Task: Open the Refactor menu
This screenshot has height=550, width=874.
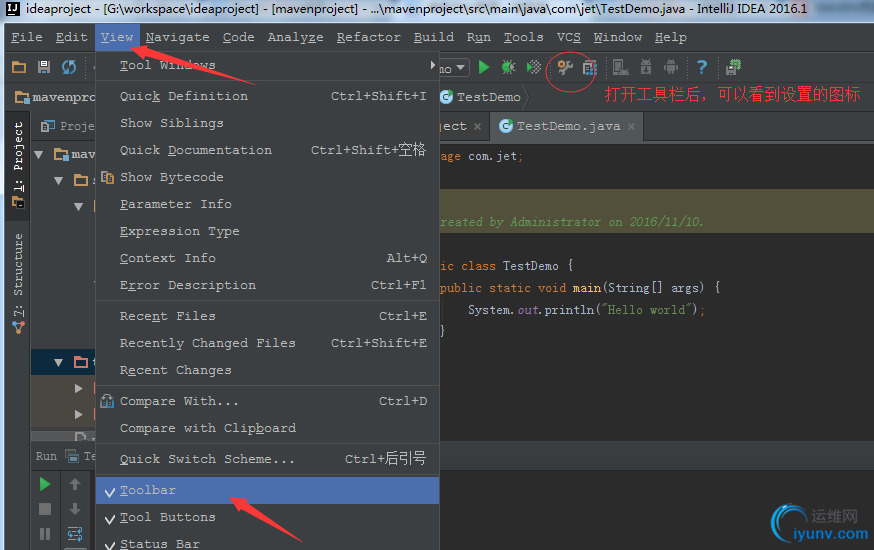Action: tap(368, 37)
